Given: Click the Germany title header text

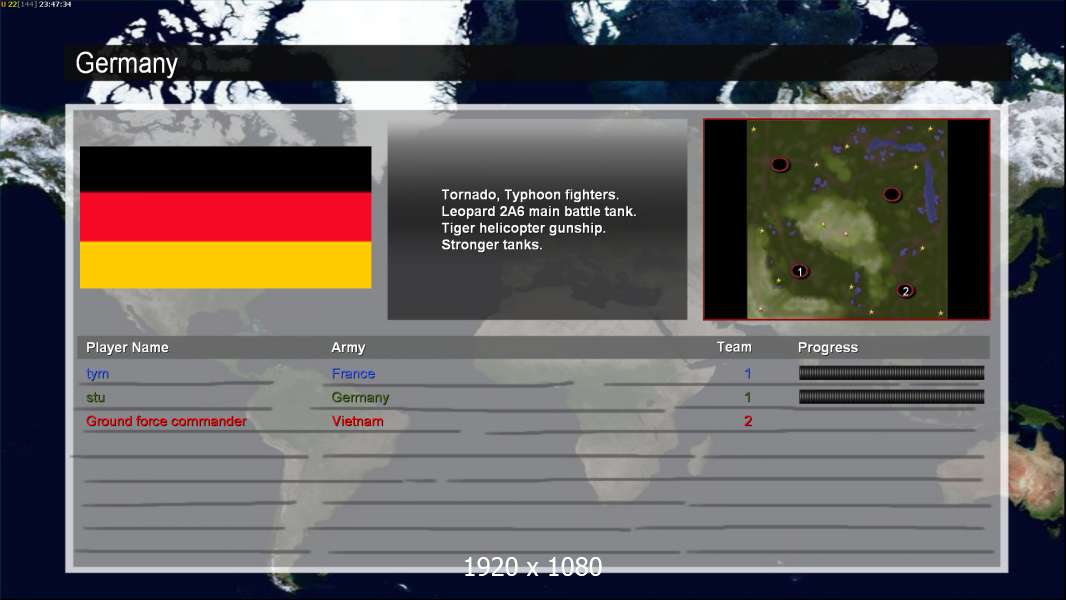Looking at the screenshot, I should pos(126,63).
